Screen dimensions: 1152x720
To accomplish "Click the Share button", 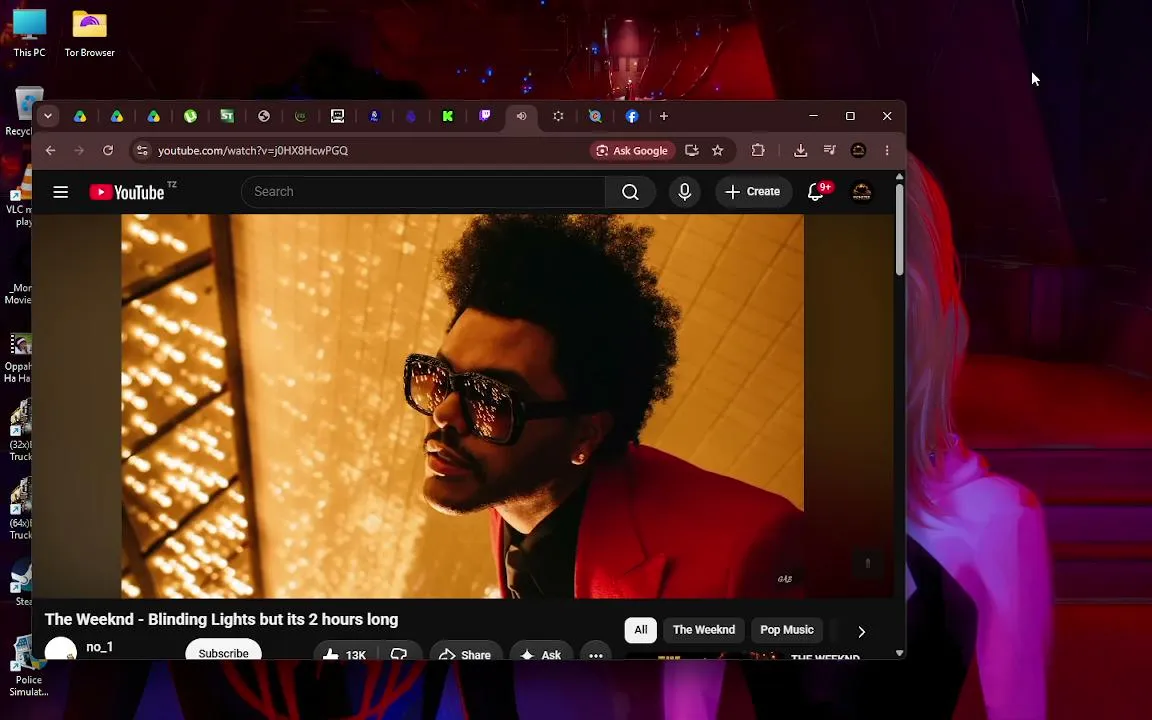I will 466,653.
